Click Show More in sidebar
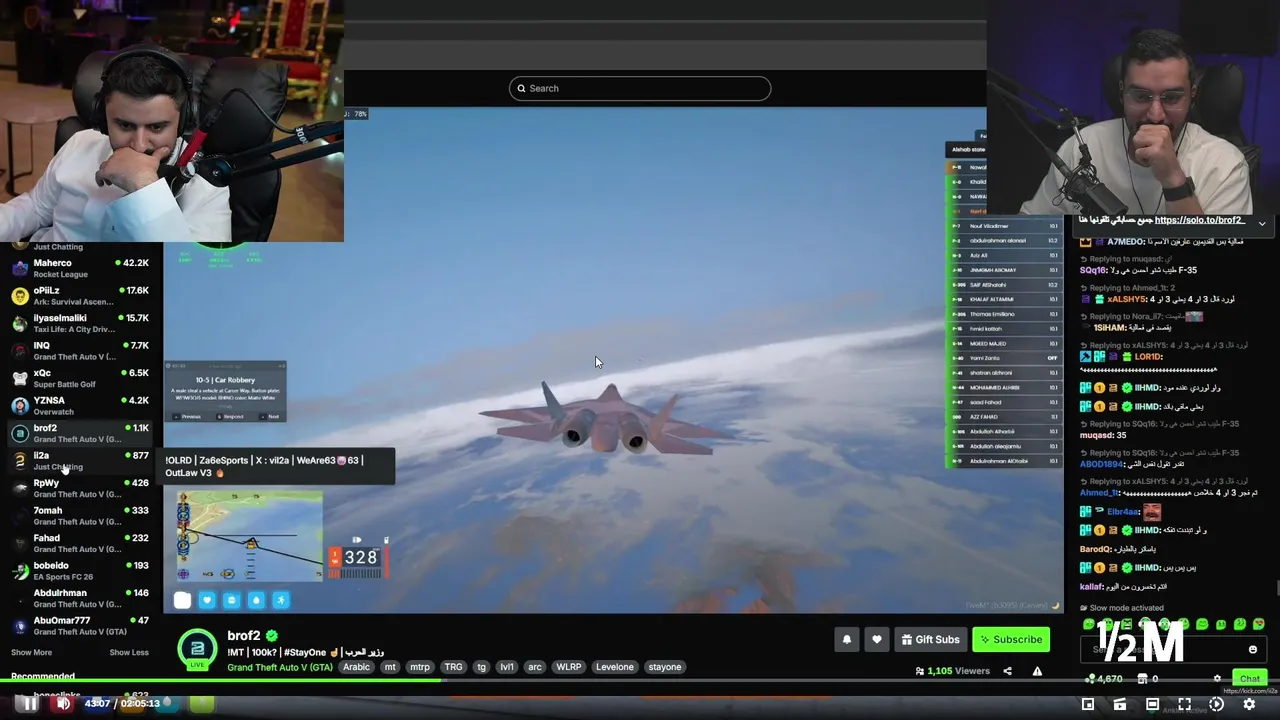1280x720 pixels. 31,653
